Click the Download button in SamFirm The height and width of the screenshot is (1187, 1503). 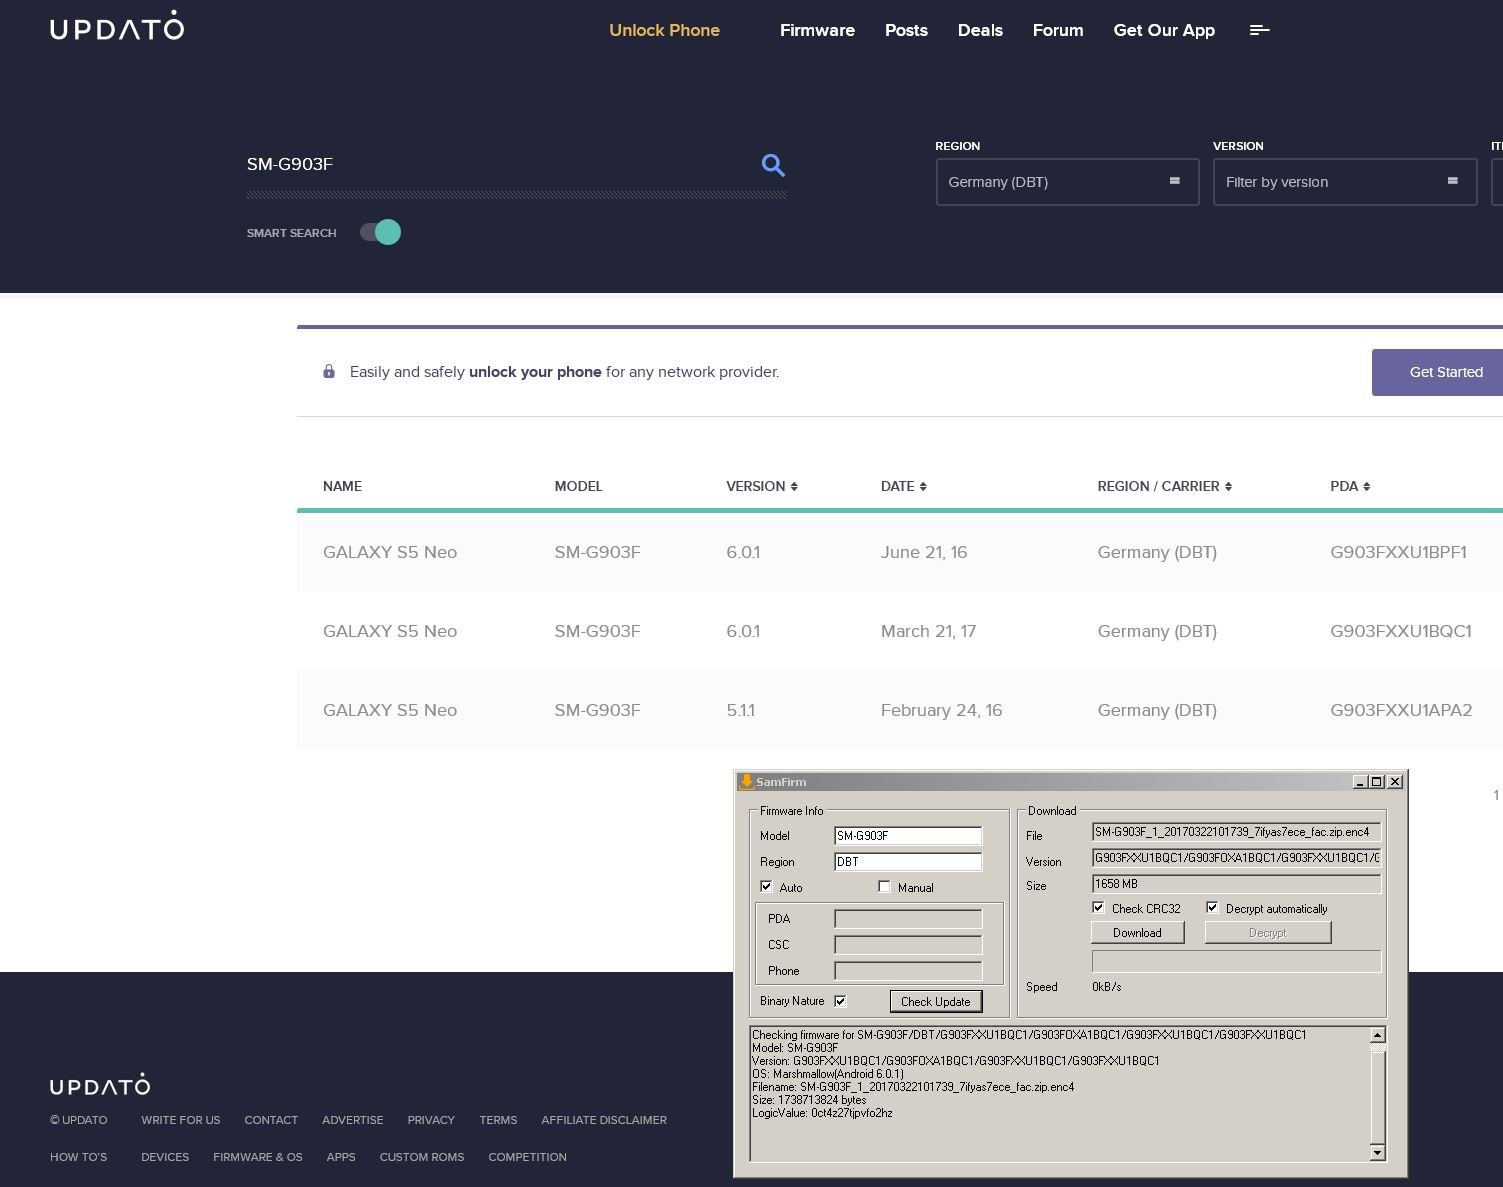point(1137,933)
